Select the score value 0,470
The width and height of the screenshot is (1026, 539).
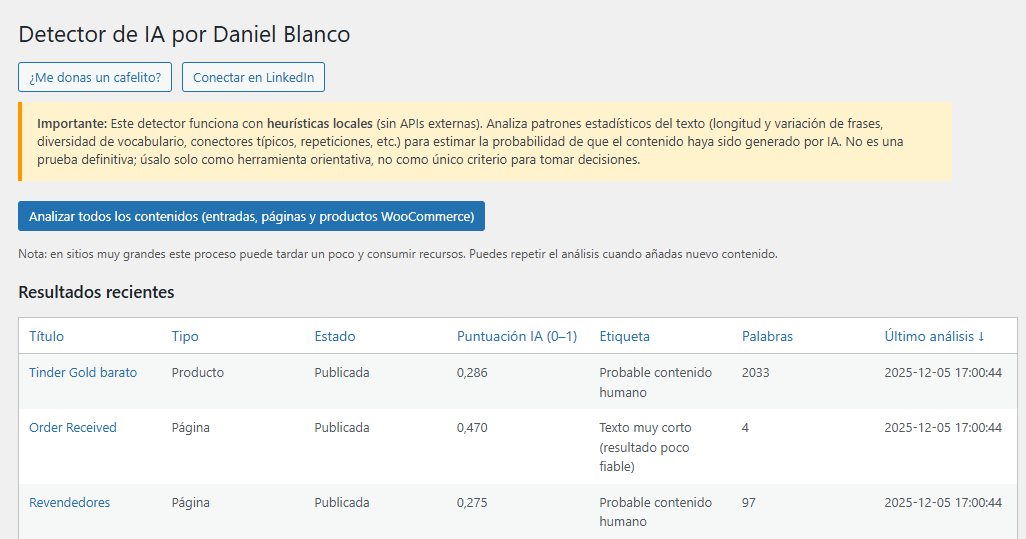pos(472,427)
